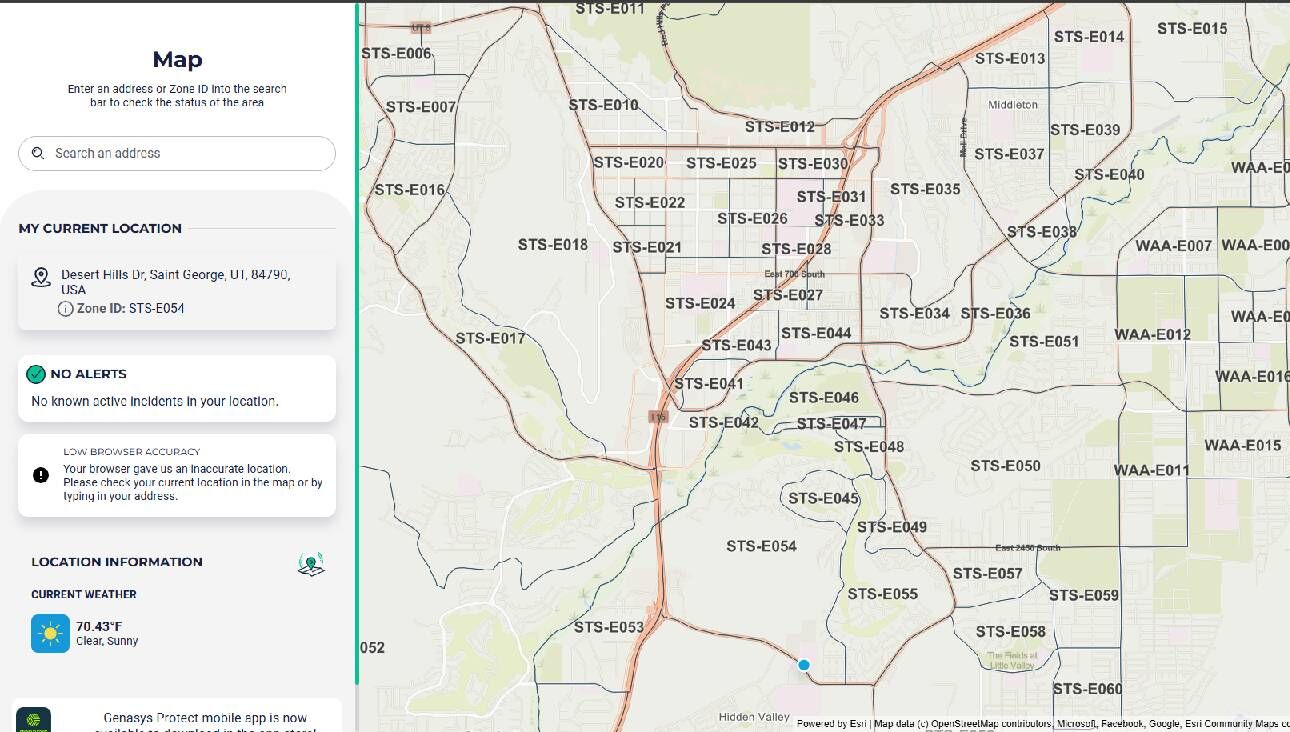Viewport: 1290px width, 732px height.
Task: Select zone WAA-E011 on the map
Action: (x=1152, y=471)
